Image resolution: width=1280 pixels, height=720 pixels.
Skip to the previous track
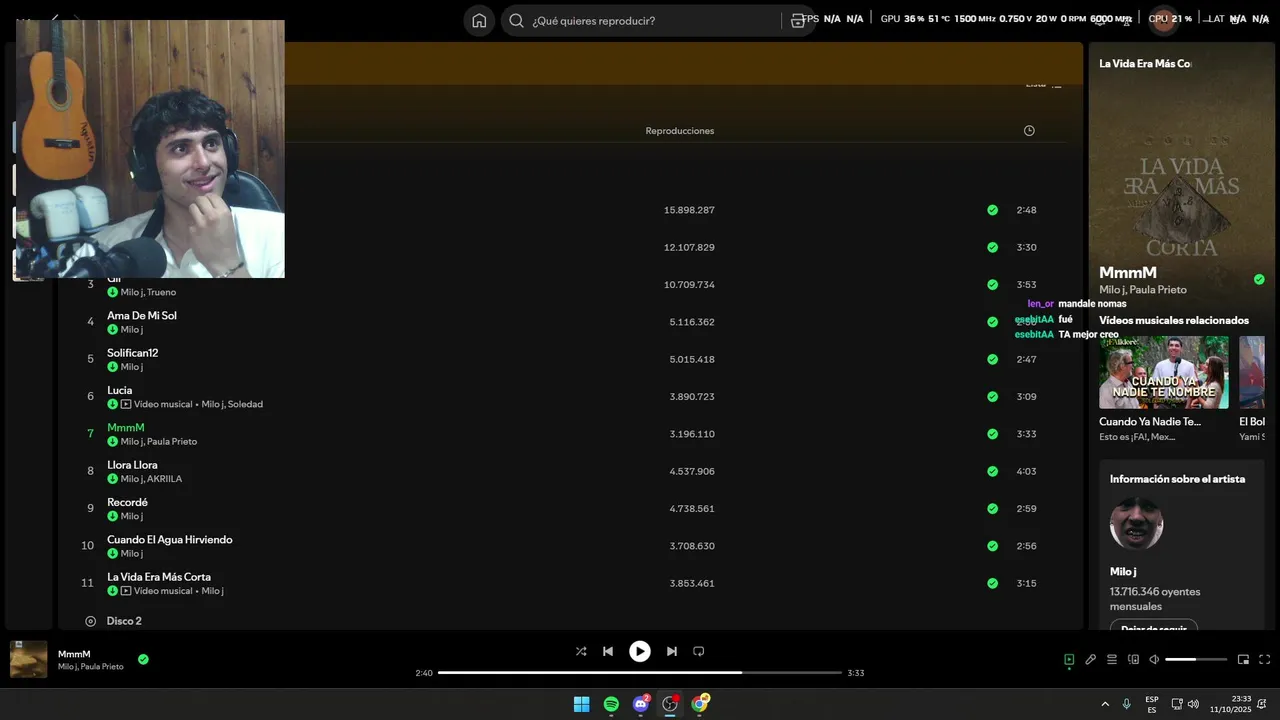tap(608, 651)
